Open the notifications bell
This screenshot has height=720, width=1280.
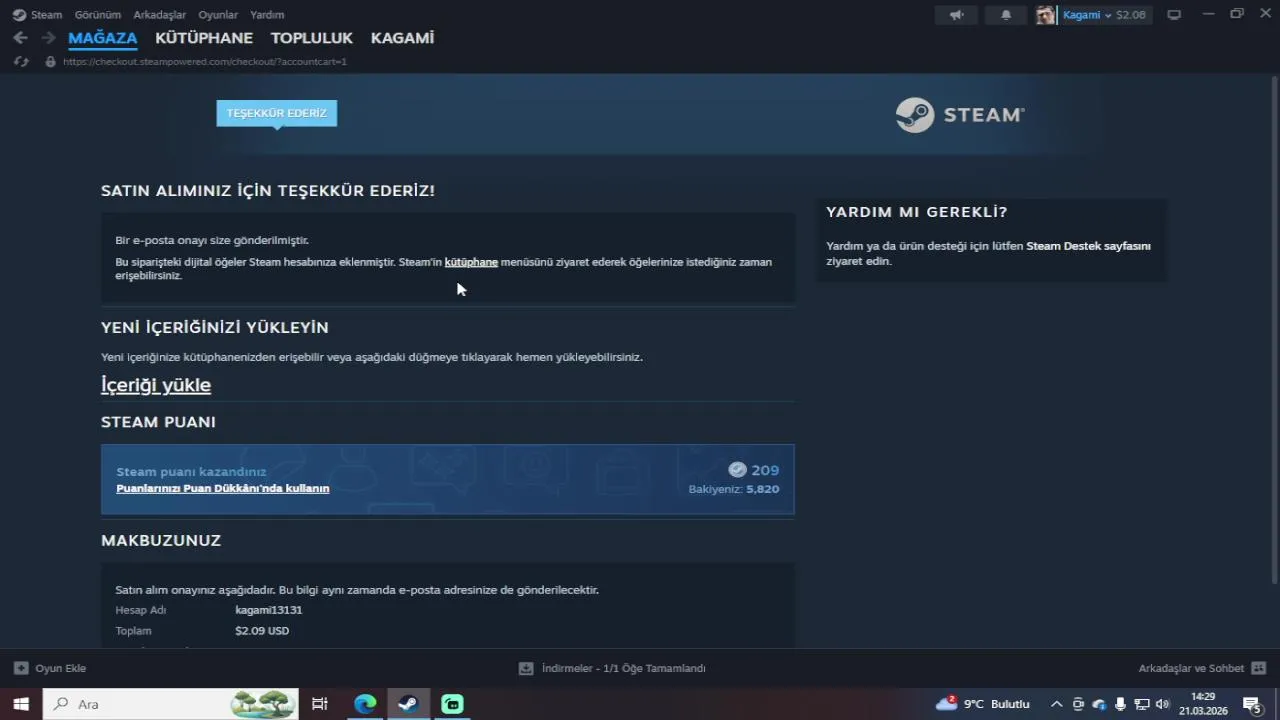pos(1006,15)
